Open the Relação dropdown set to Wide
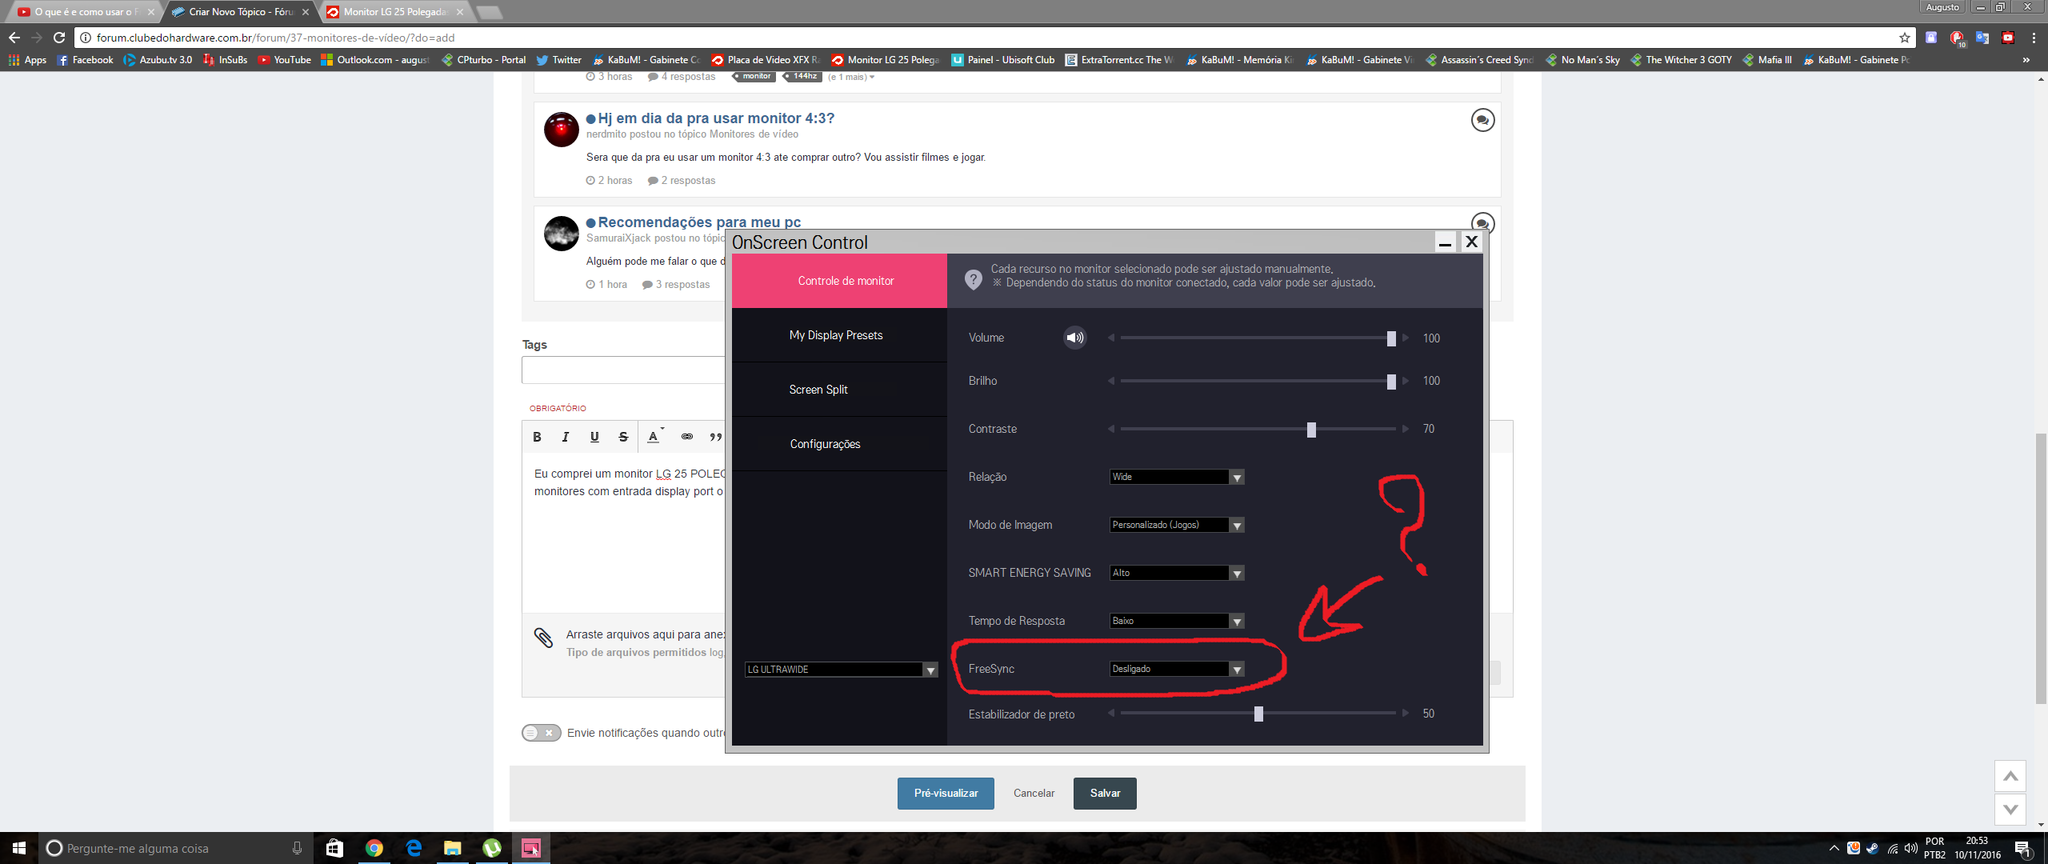 (x=1177, y=477)
